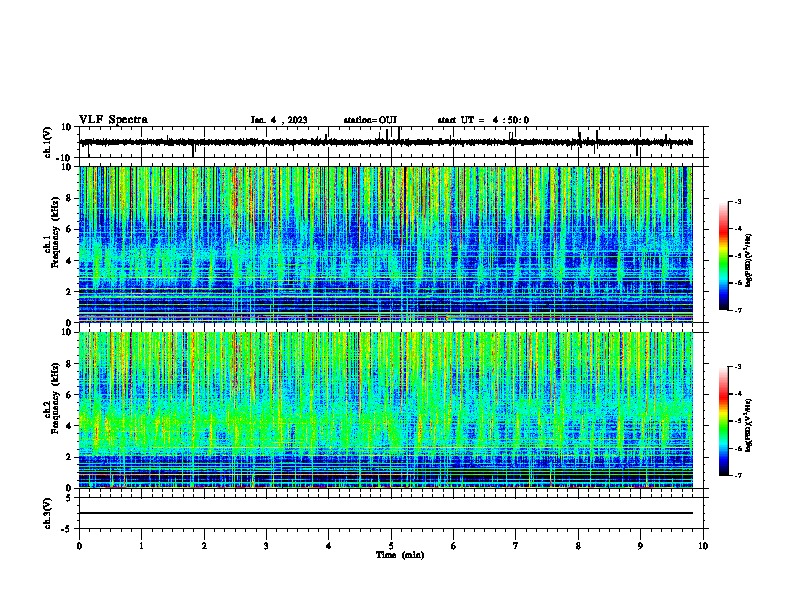Screen dimensions: 792x612
Task: Click time axis tick label '10'
Action: (703, 546)
